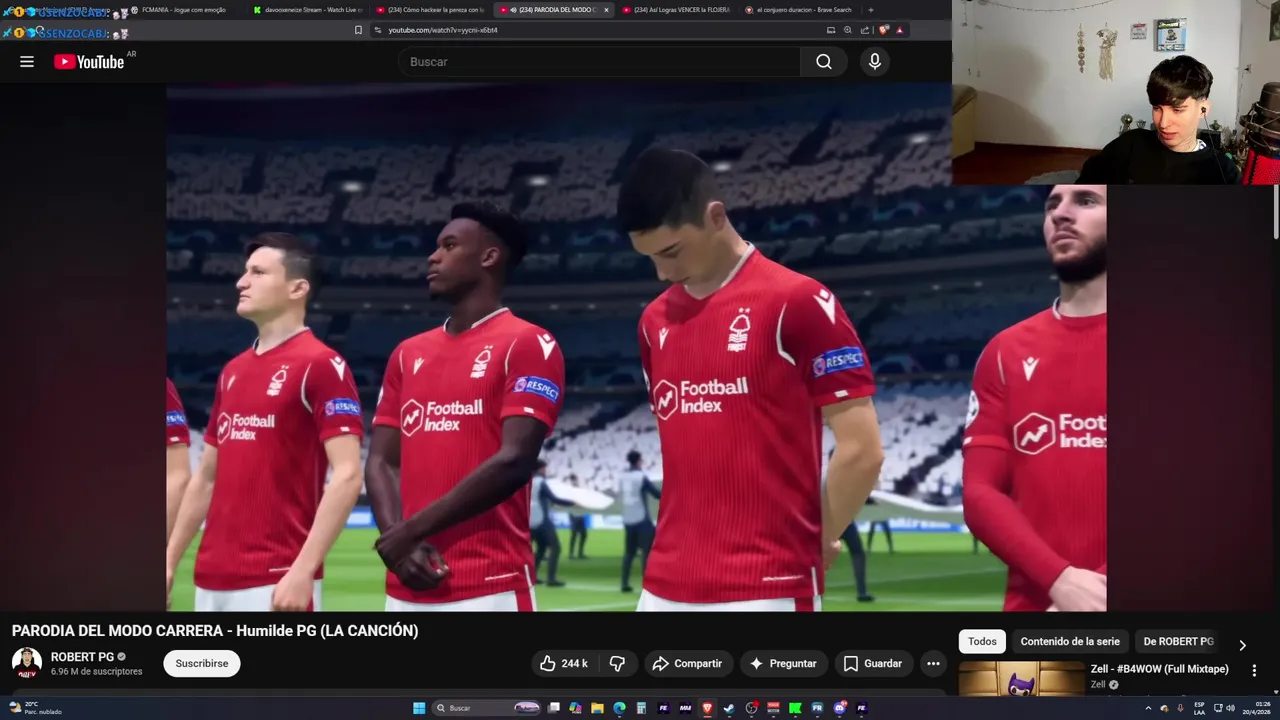The height and width of the screenshot is (720, 1280).
Task: Open the Compartir share dialog
Action: 687,663
